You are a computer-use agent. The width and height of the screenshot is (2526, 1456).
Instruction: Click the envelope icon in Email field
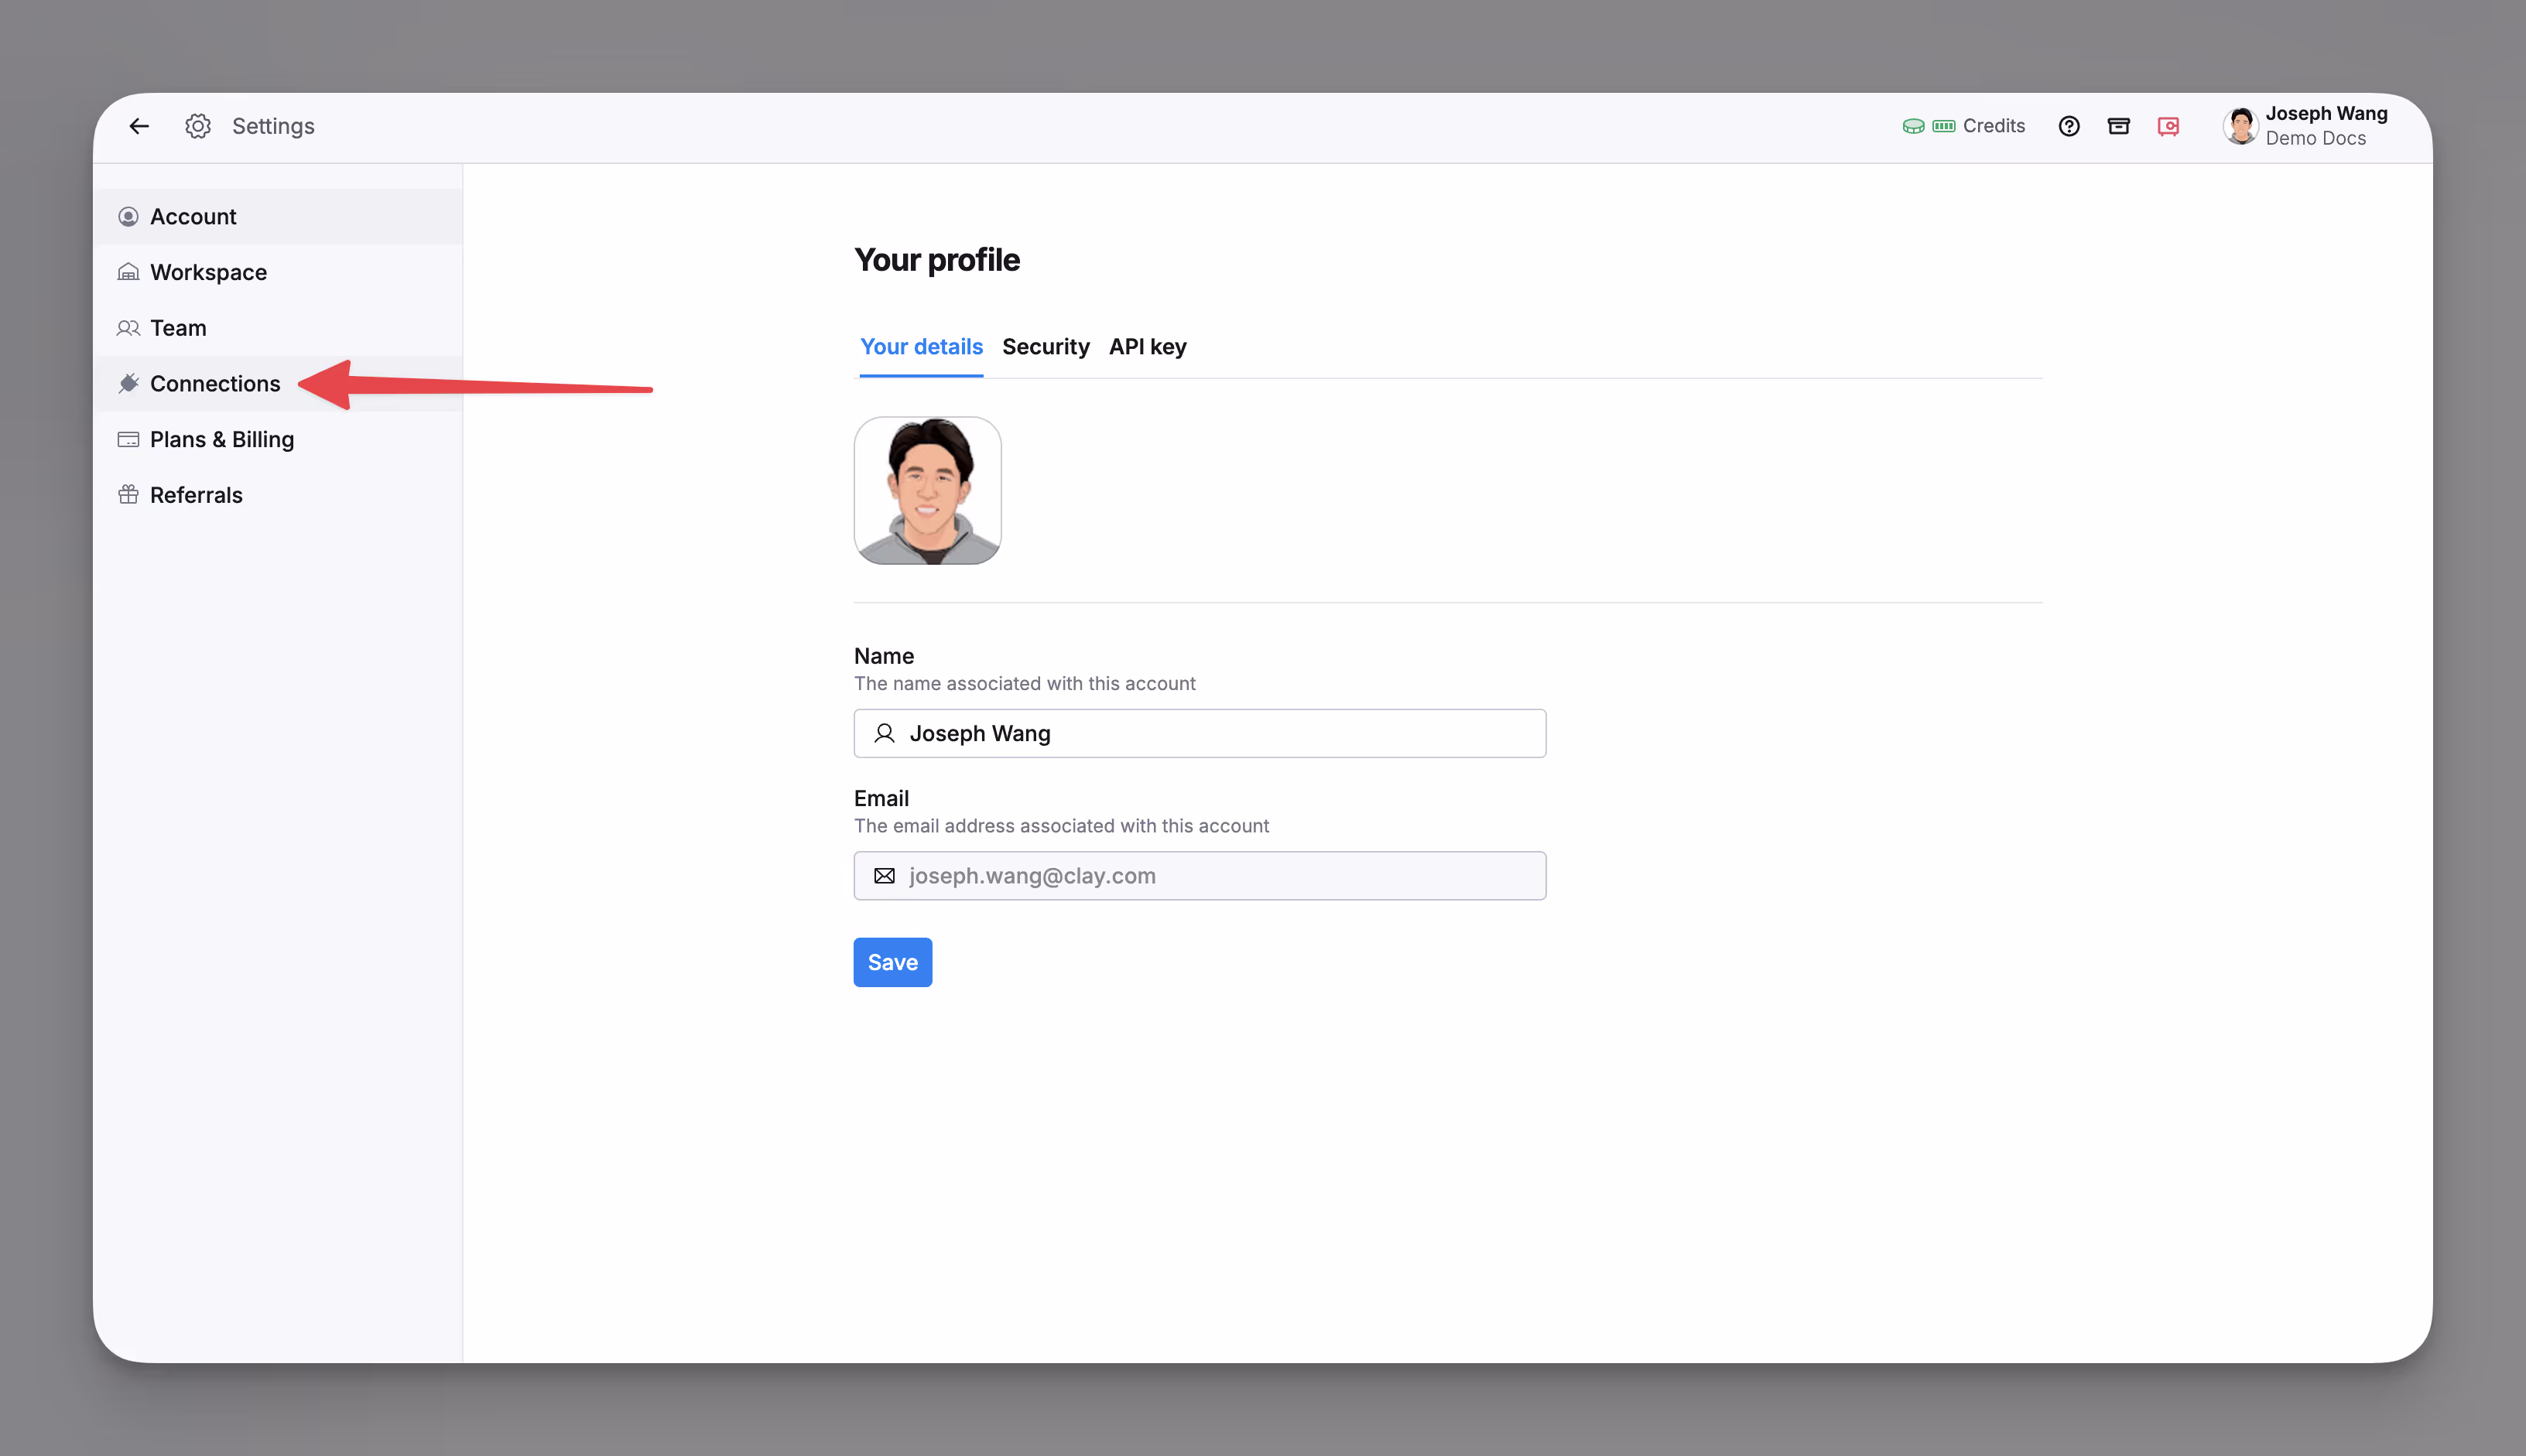(884, 876)
